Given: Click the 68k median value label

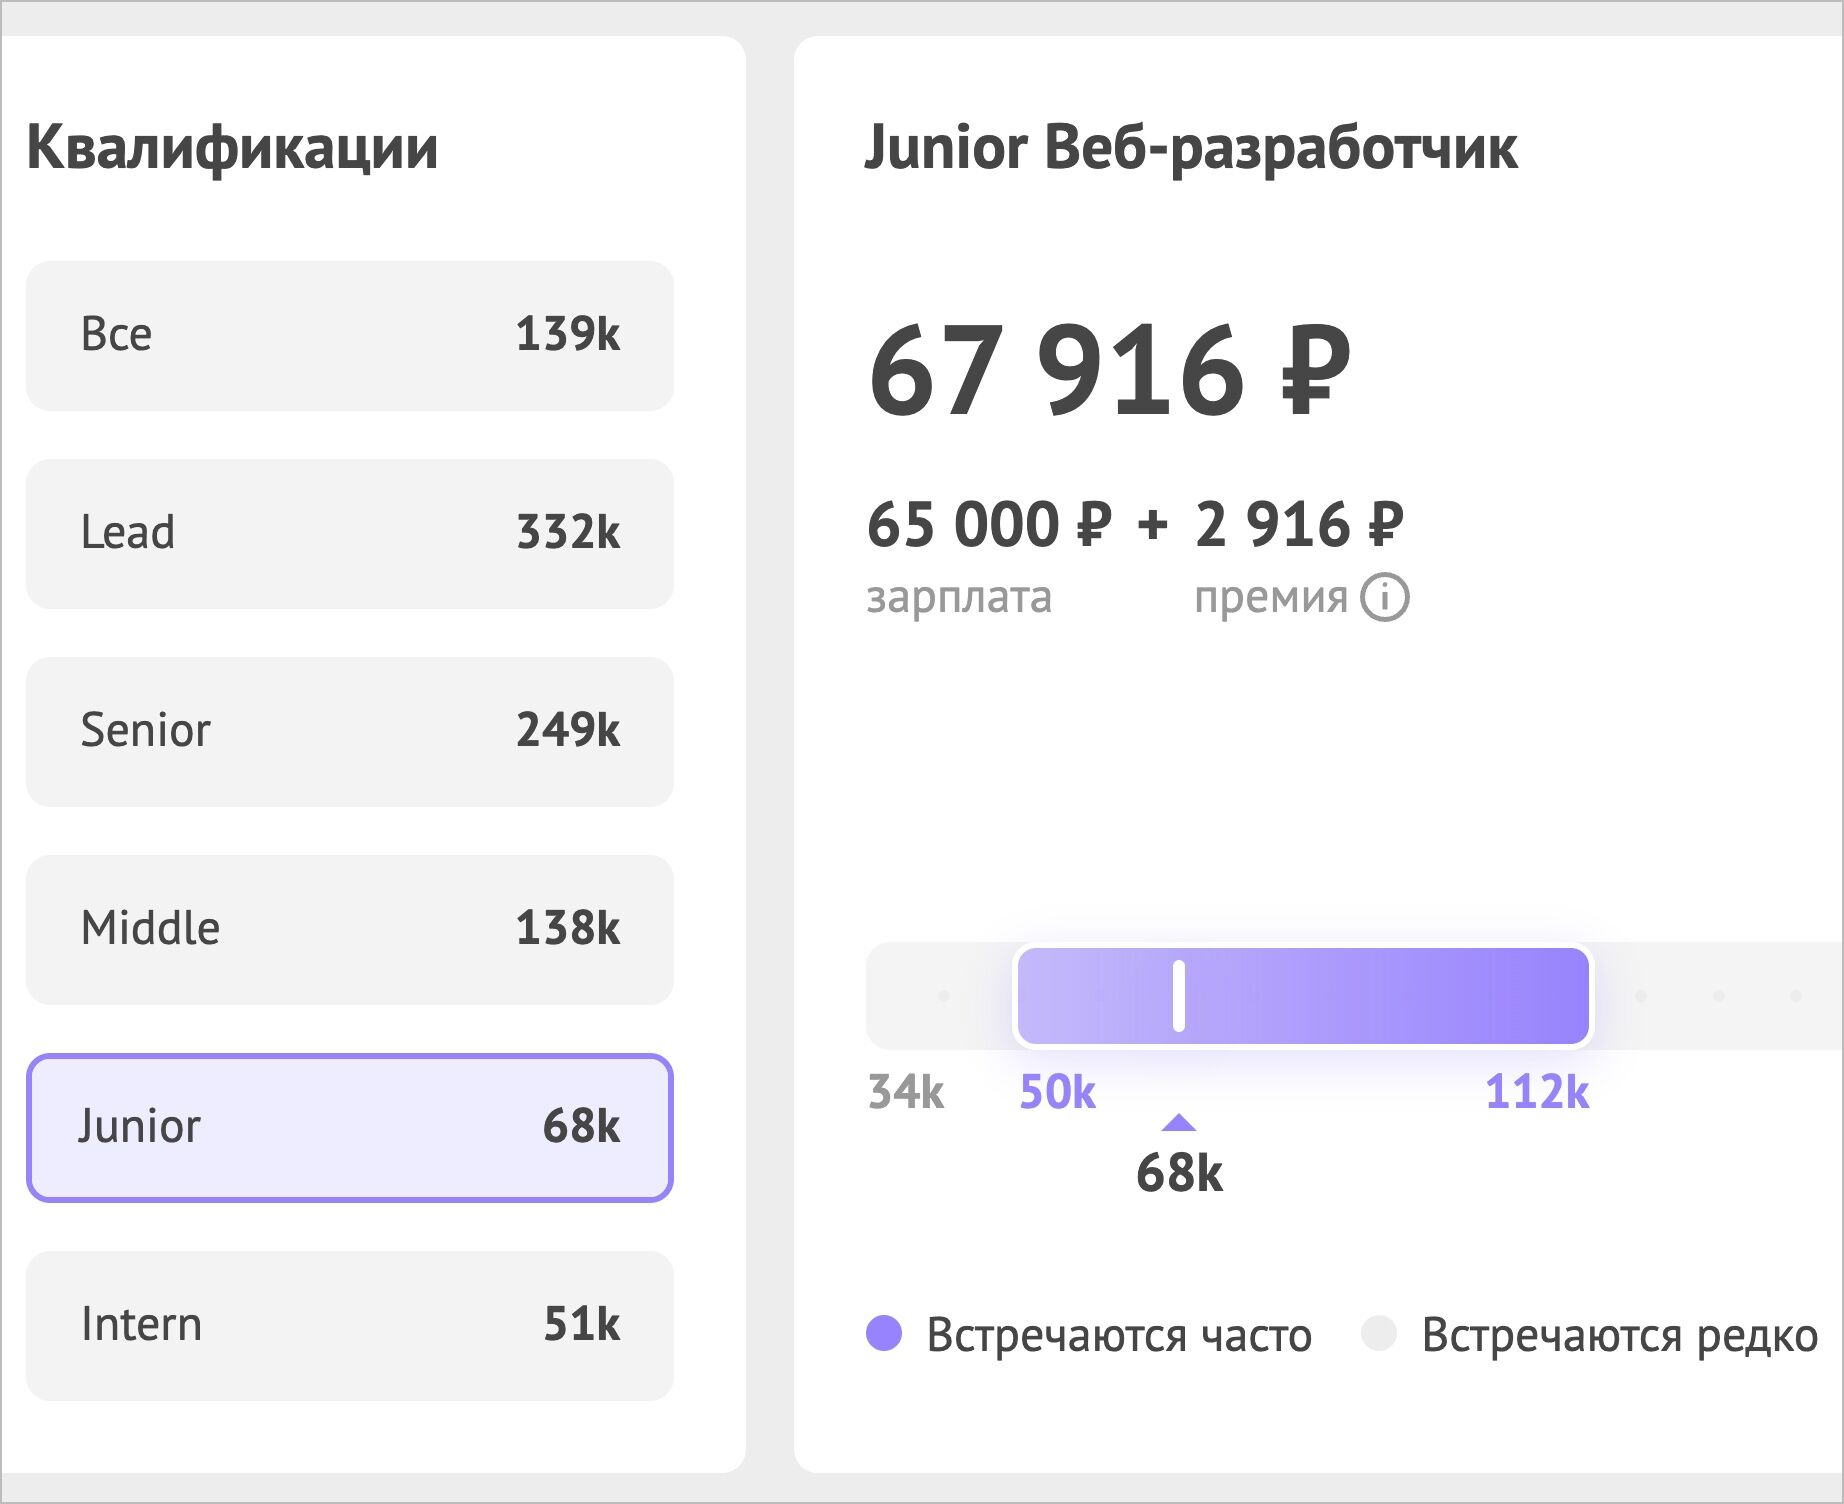Looking at the screenshot, I should [x=1179, y=1173].
